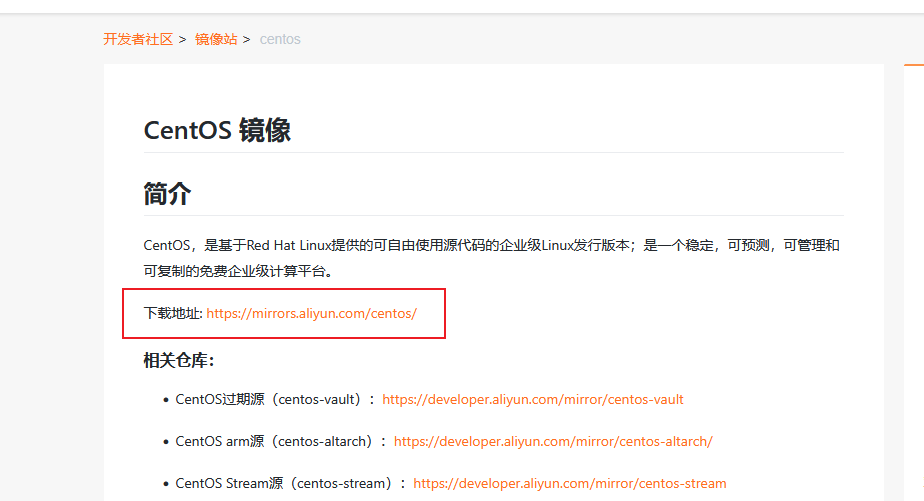The image size is (924, 501).
Task: Click the 相关仓库 heading
Action: (x=179, y=360)
